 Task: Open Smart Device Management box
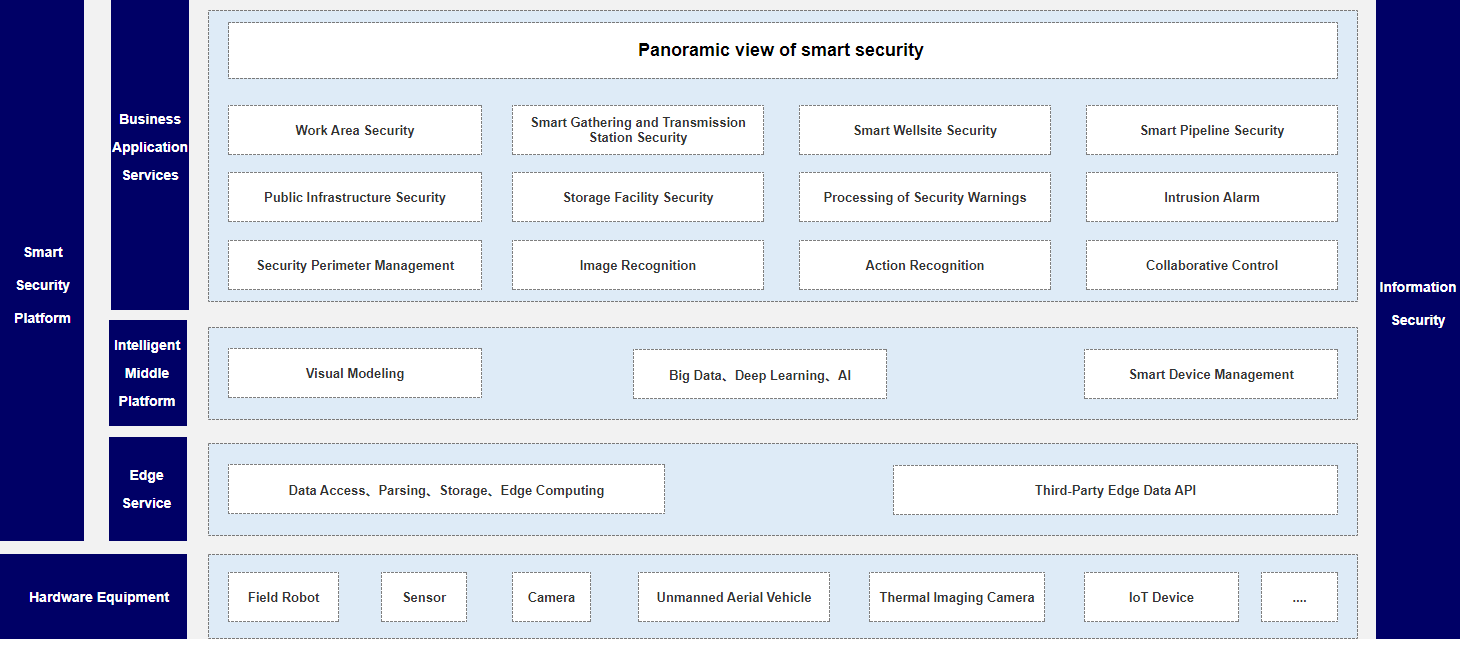pyautogui.click(x=1210, y=374)
